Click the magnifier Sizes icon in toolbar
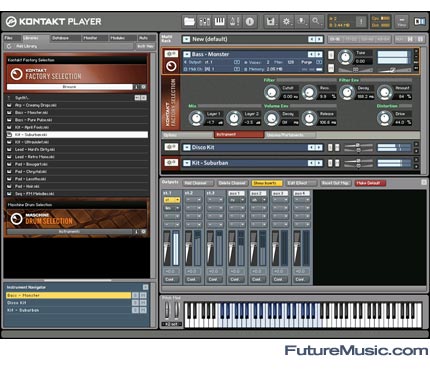Screen dimensions: 430x370 point(316,22)
